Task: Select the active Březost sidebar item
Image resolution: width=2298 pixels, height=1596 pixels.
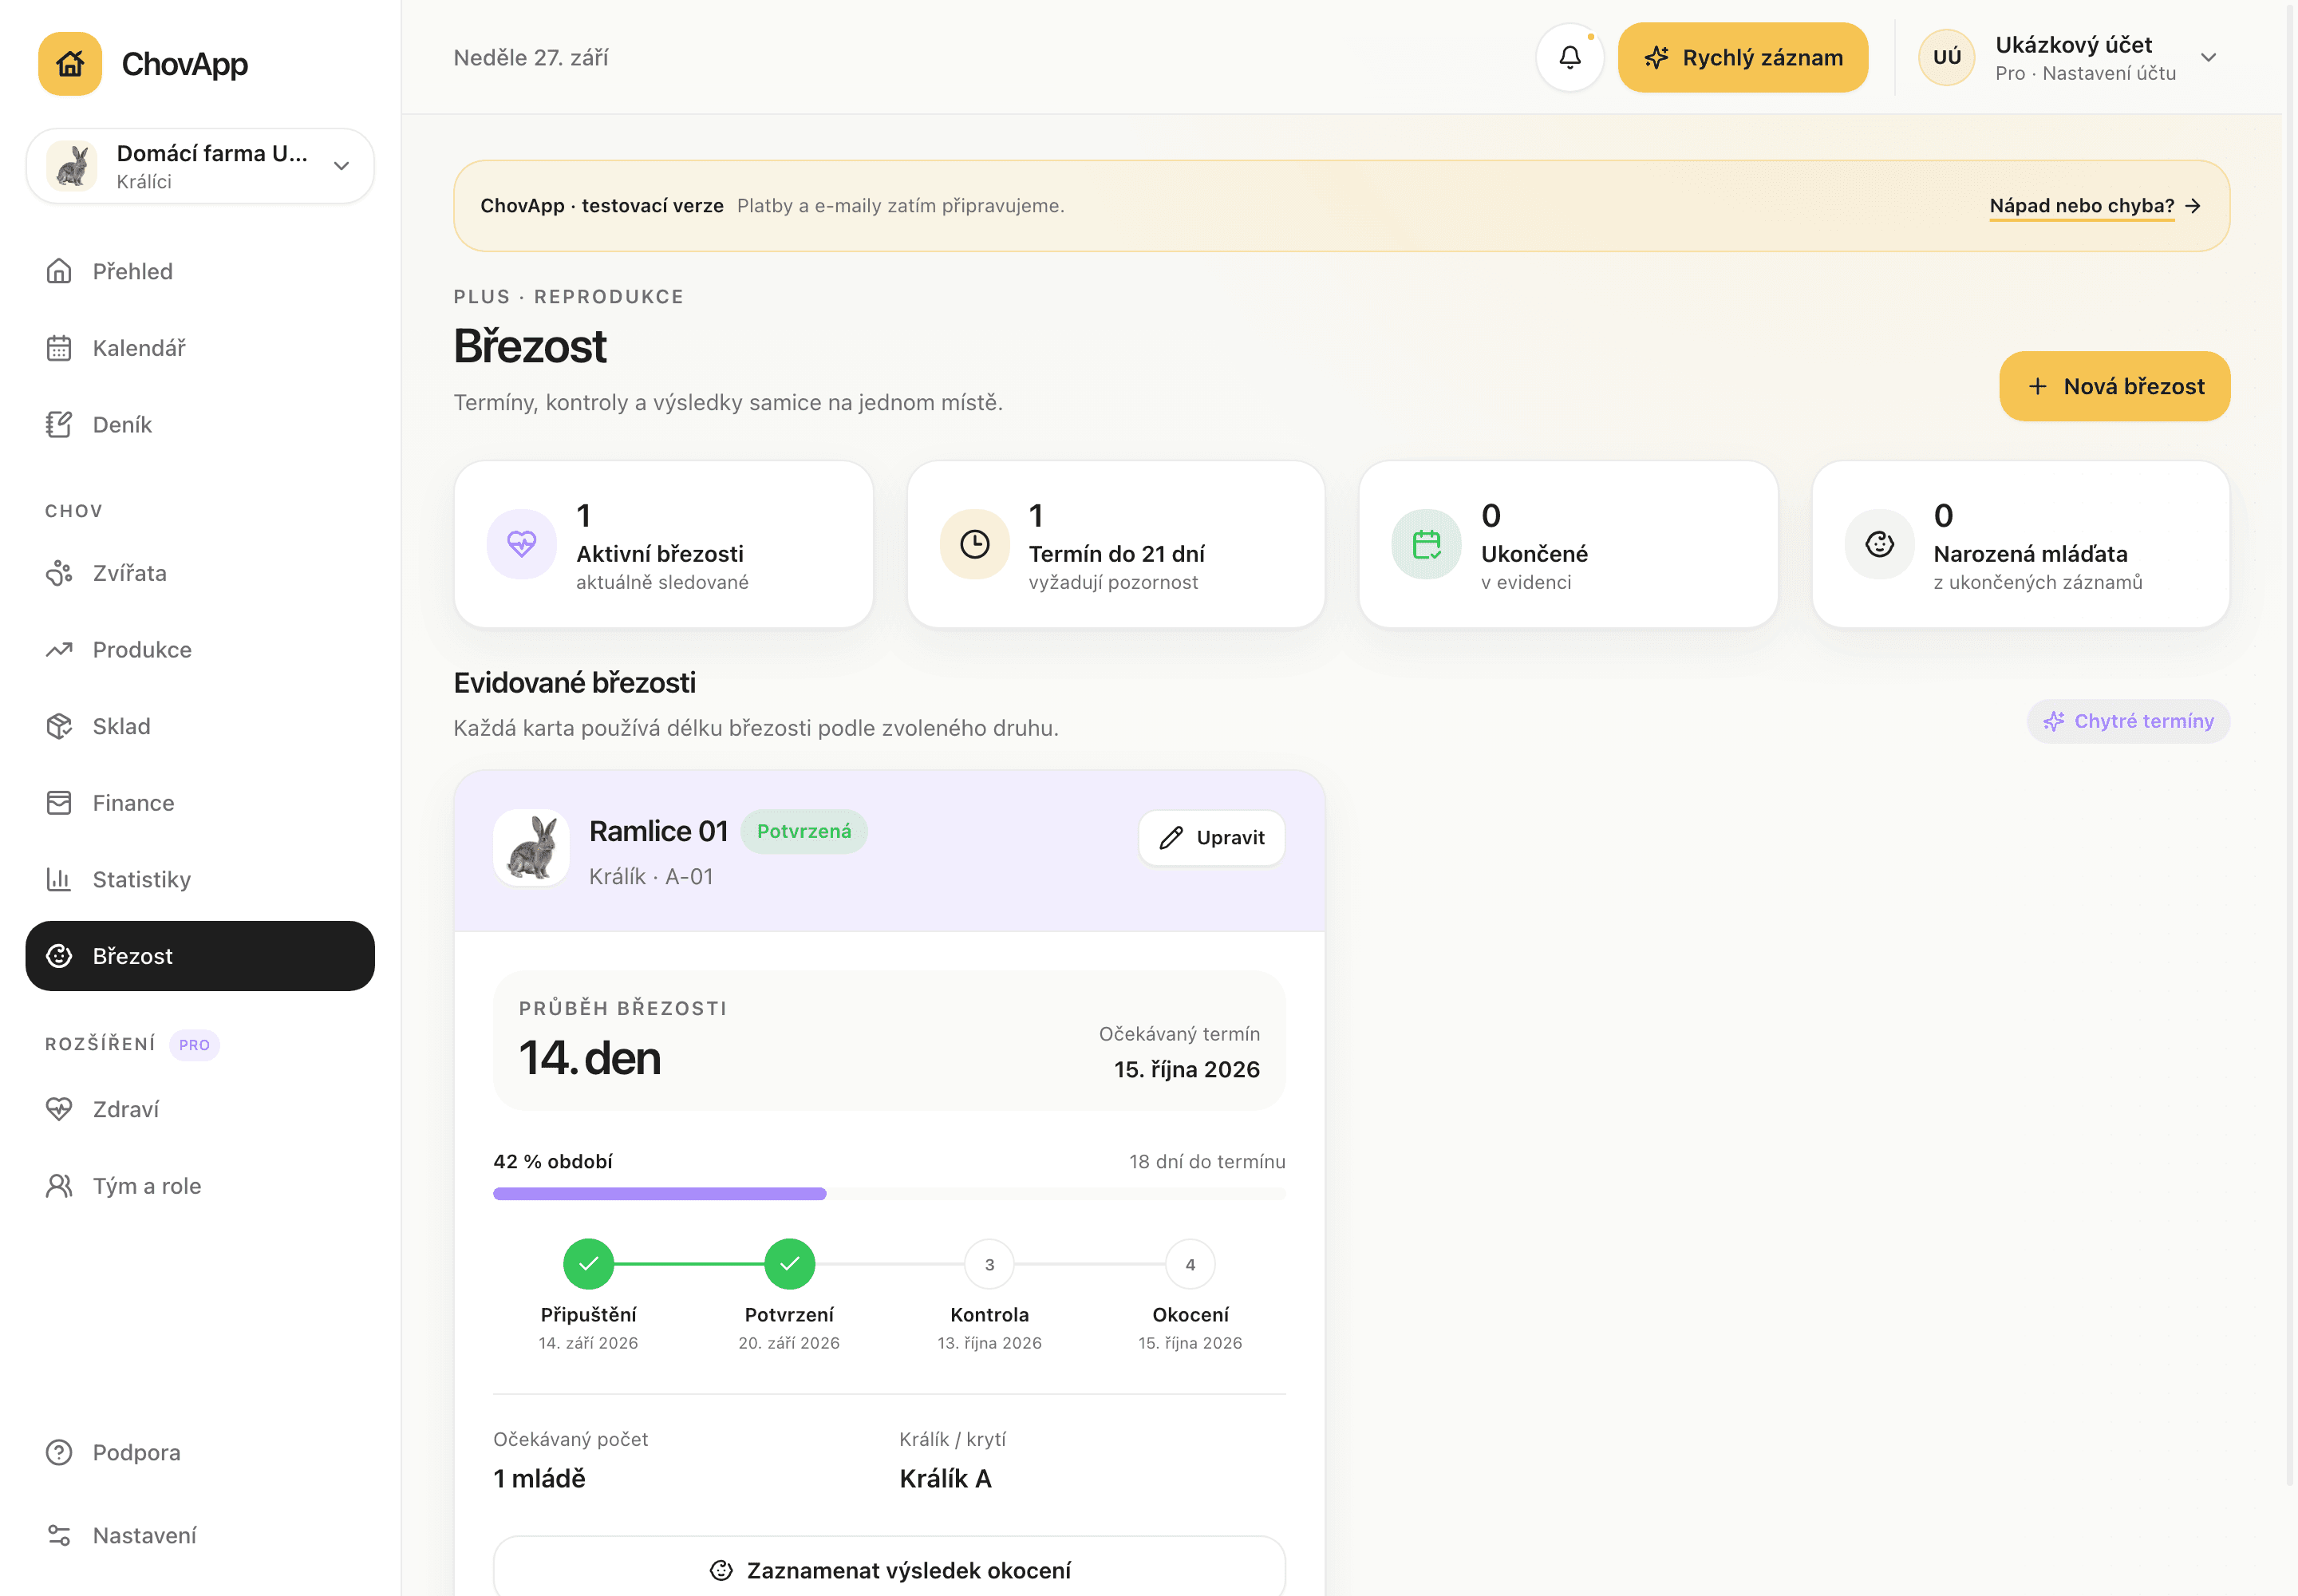Action: [200, 956]
